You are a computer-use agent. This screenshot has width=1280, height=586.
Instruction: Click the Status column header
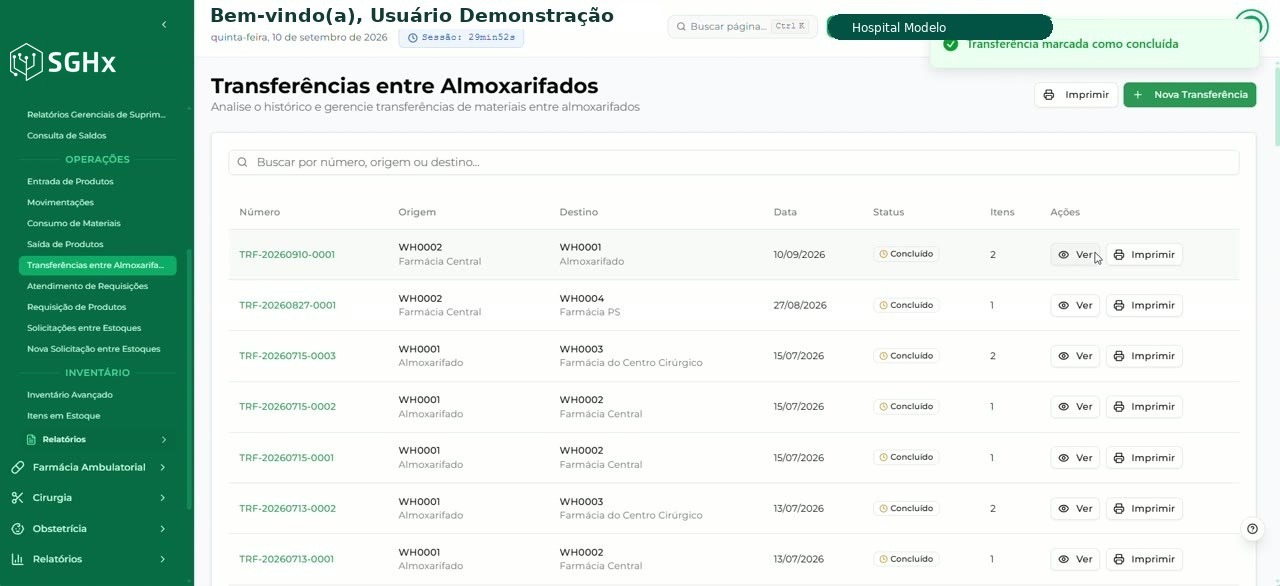click(x=888, y=212)
